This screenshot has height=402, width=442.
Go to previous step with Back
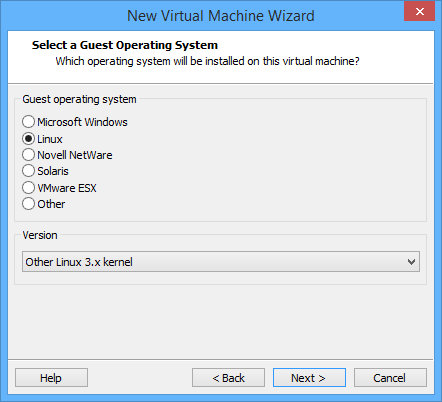point(228,378)
